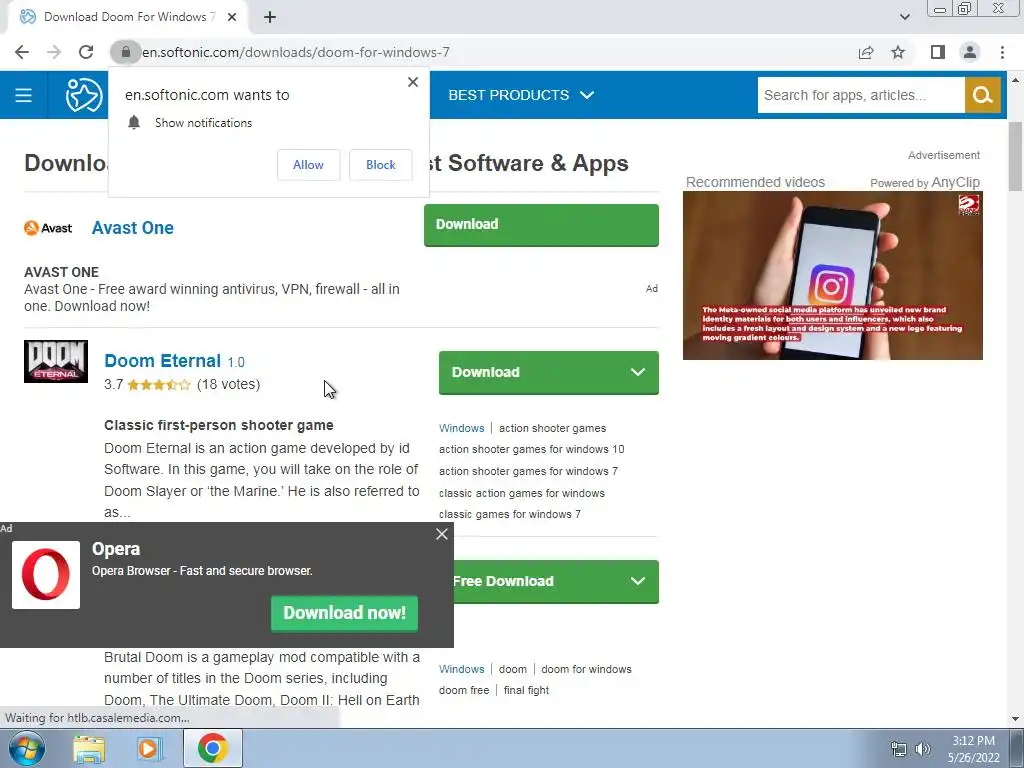Download Avast One
Viewport: 1024px width, 768px height.
click(541, 225)
